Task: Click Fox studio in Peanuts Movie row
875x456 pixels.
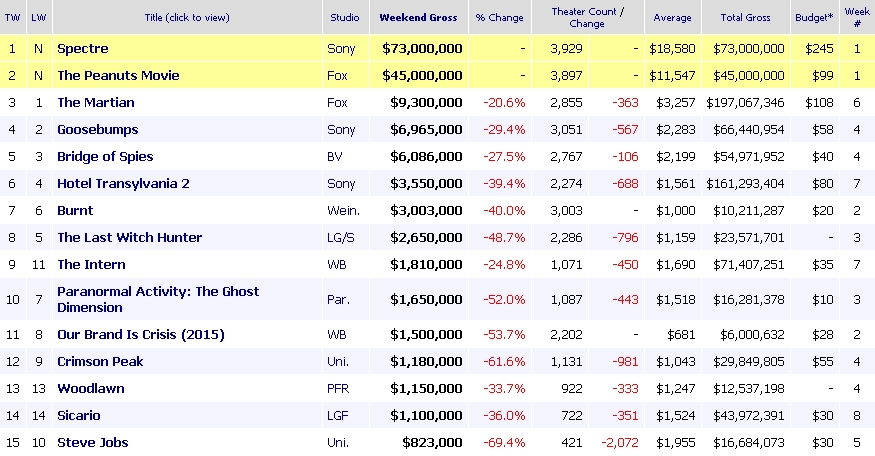Action: pos(337,75)
